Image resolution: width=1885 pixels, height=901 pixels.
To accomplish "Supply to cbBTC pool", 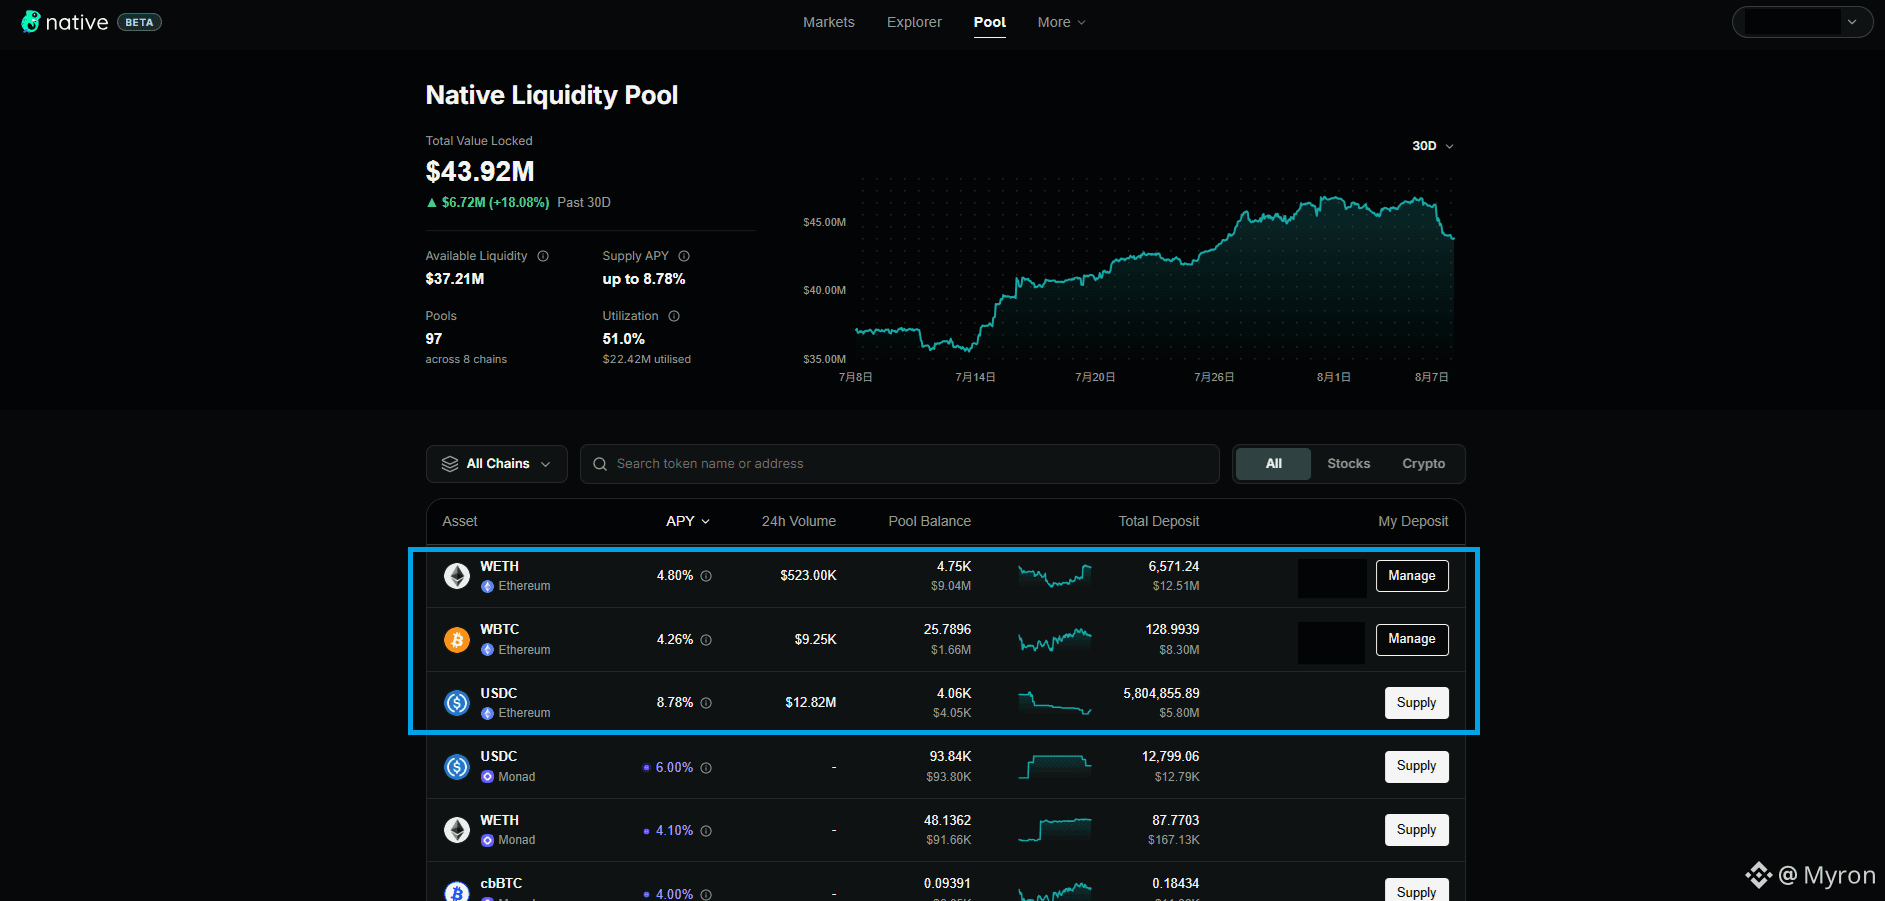I will click(1416, 890).
